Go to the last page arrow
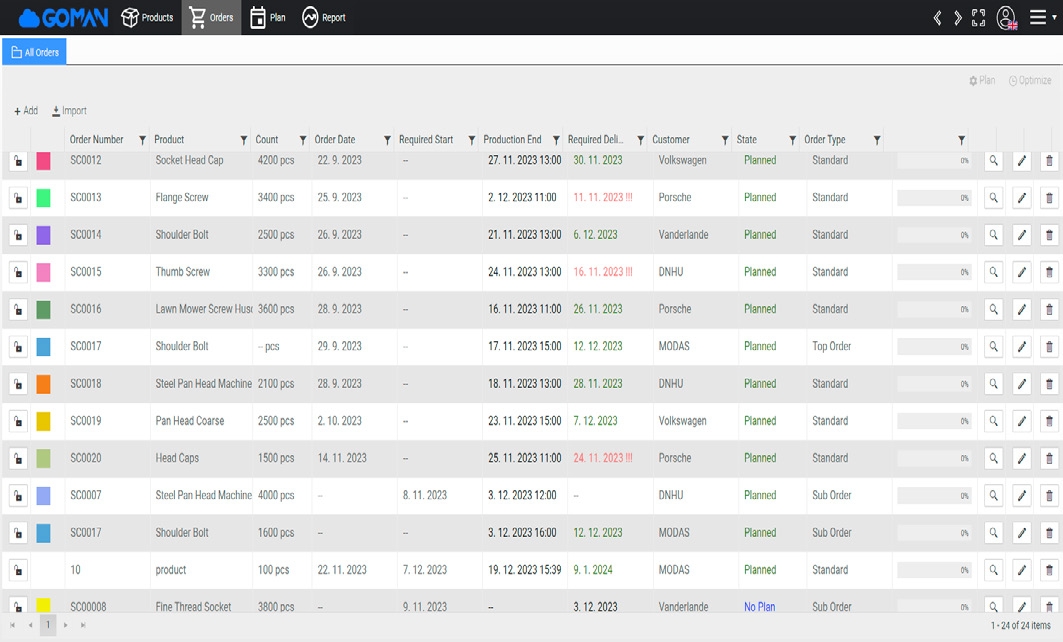Viewport: 1063px width, 642px height. [x=83, y=625]
